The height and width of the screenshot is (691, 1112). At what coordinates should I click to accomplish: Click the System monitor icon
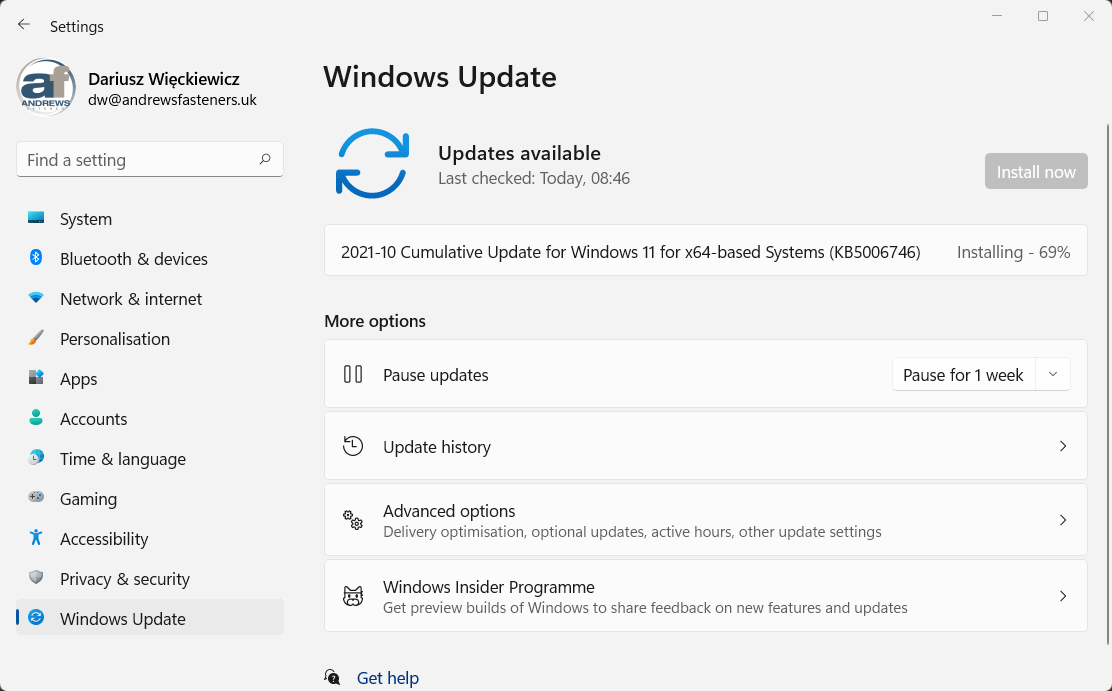point(36,218)
